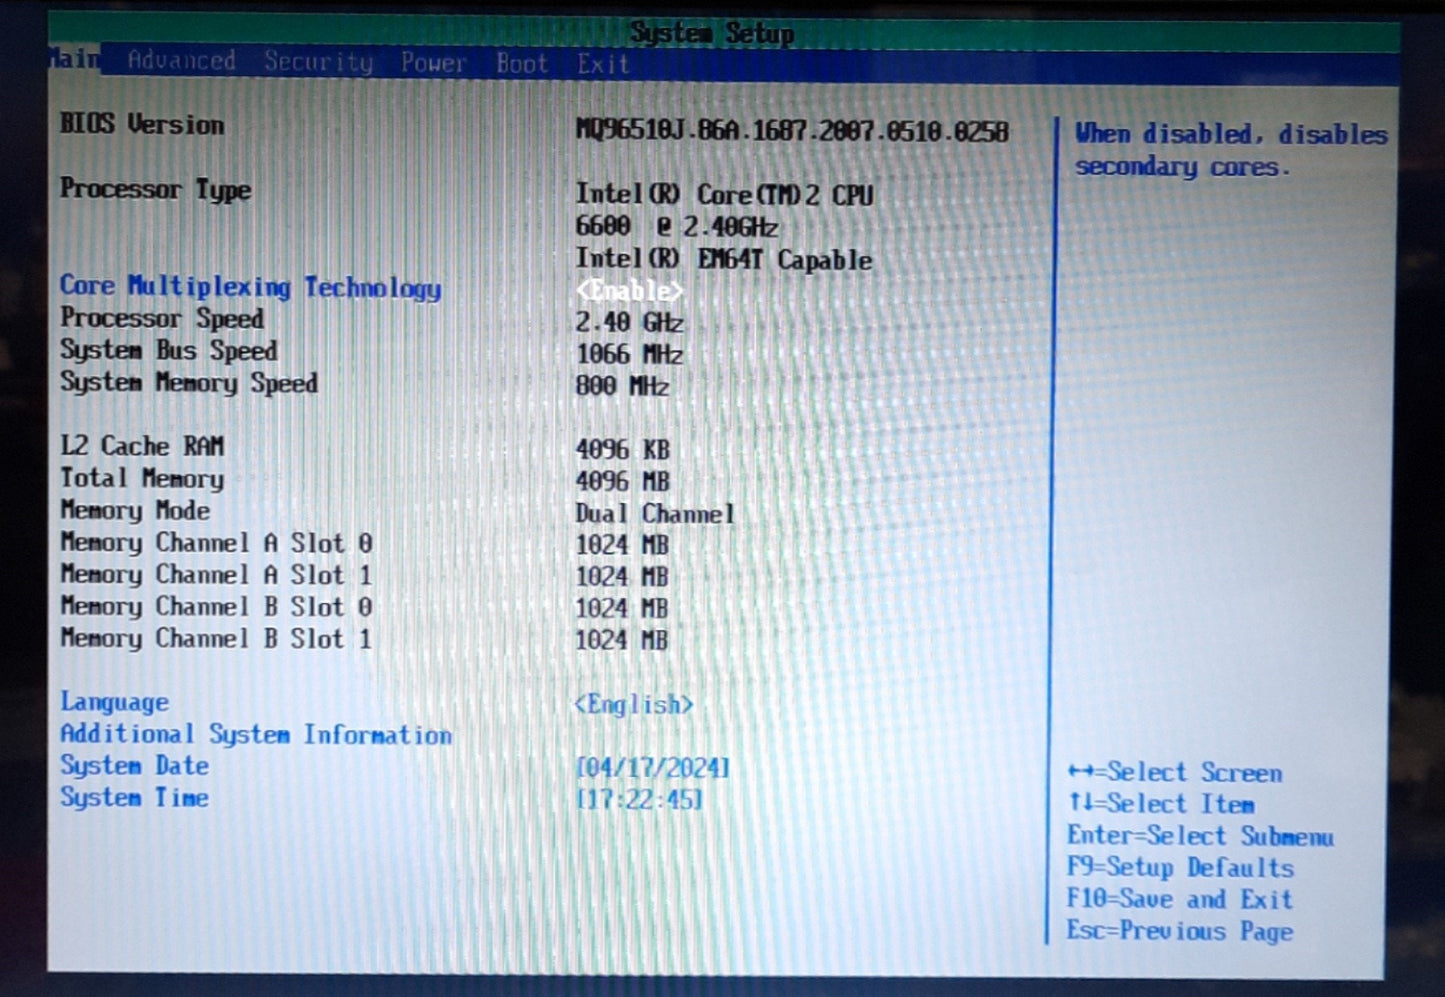Click the Total Memory label
Viewport: 1445px width, 997px height.
(142, 478)
